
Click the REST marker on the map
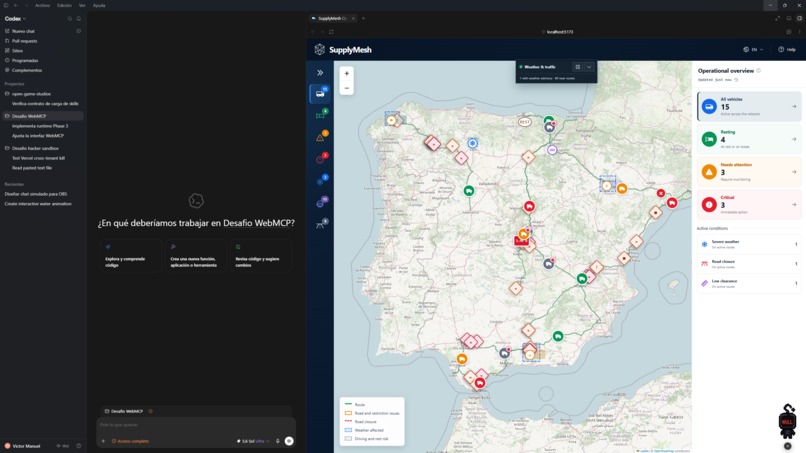coord(524,122)
